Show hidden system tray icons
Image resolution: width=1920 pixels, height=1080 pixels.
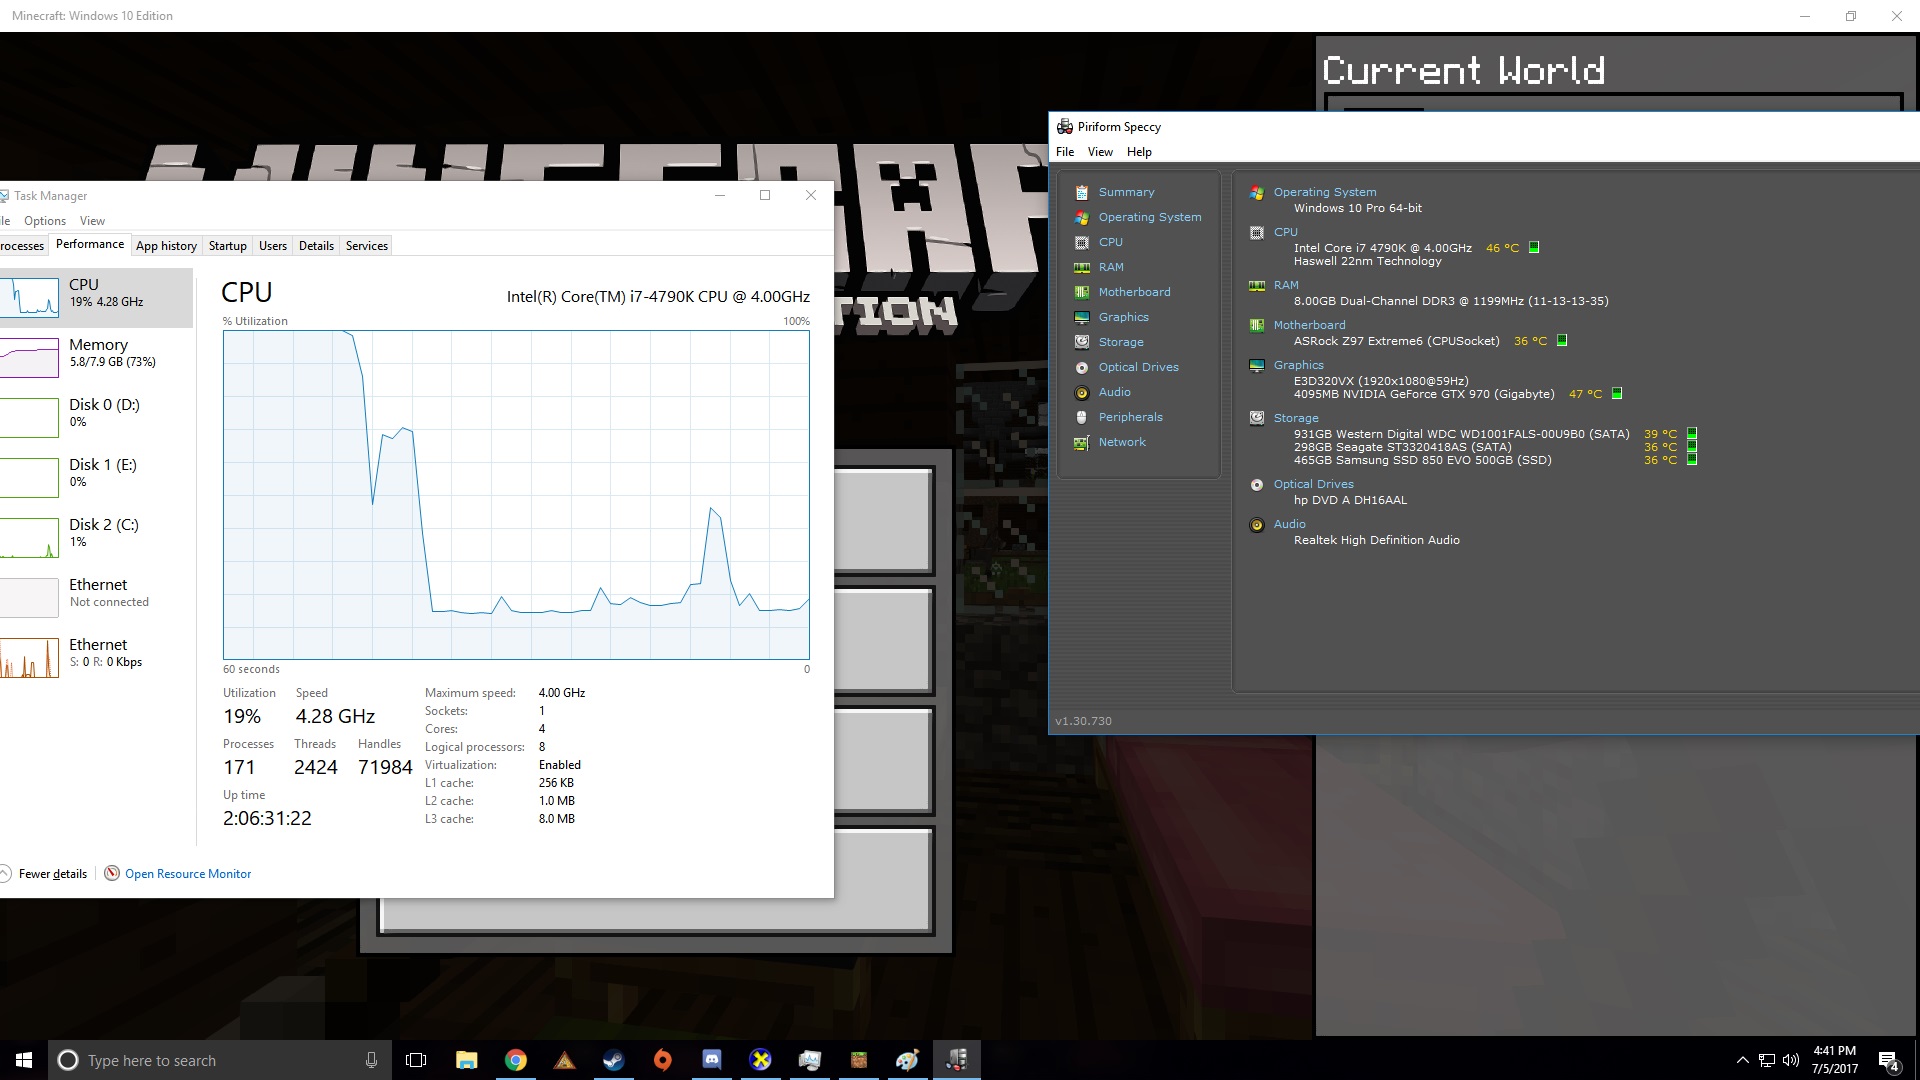(x=1742, y=1060)
